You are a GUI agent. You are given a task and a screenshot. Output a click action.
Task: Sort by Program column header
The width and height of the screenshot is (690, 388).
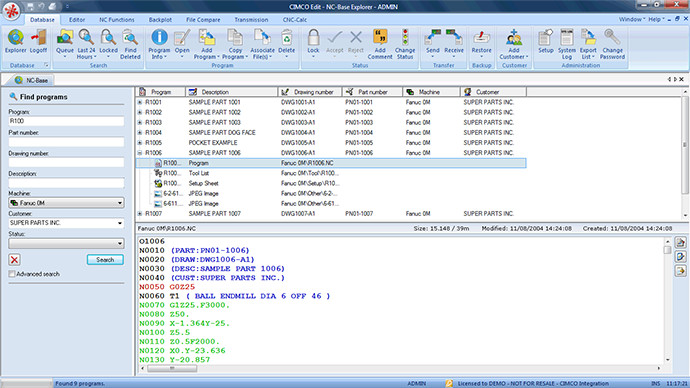(161, 92)
